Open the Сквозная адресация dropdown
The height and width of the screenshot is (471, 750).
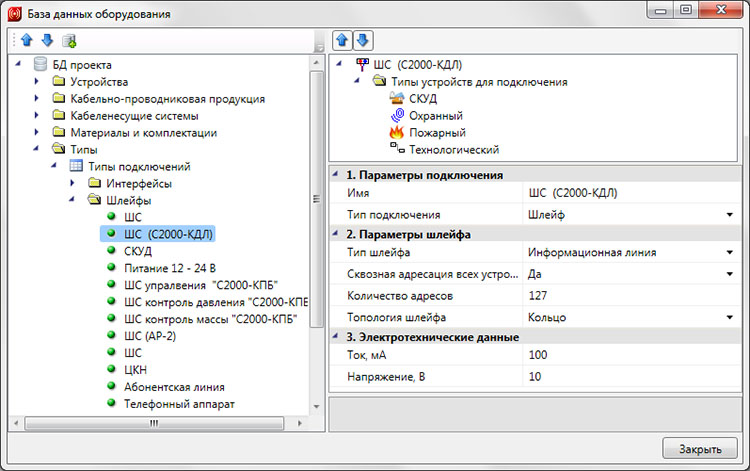tap(729, 274)
